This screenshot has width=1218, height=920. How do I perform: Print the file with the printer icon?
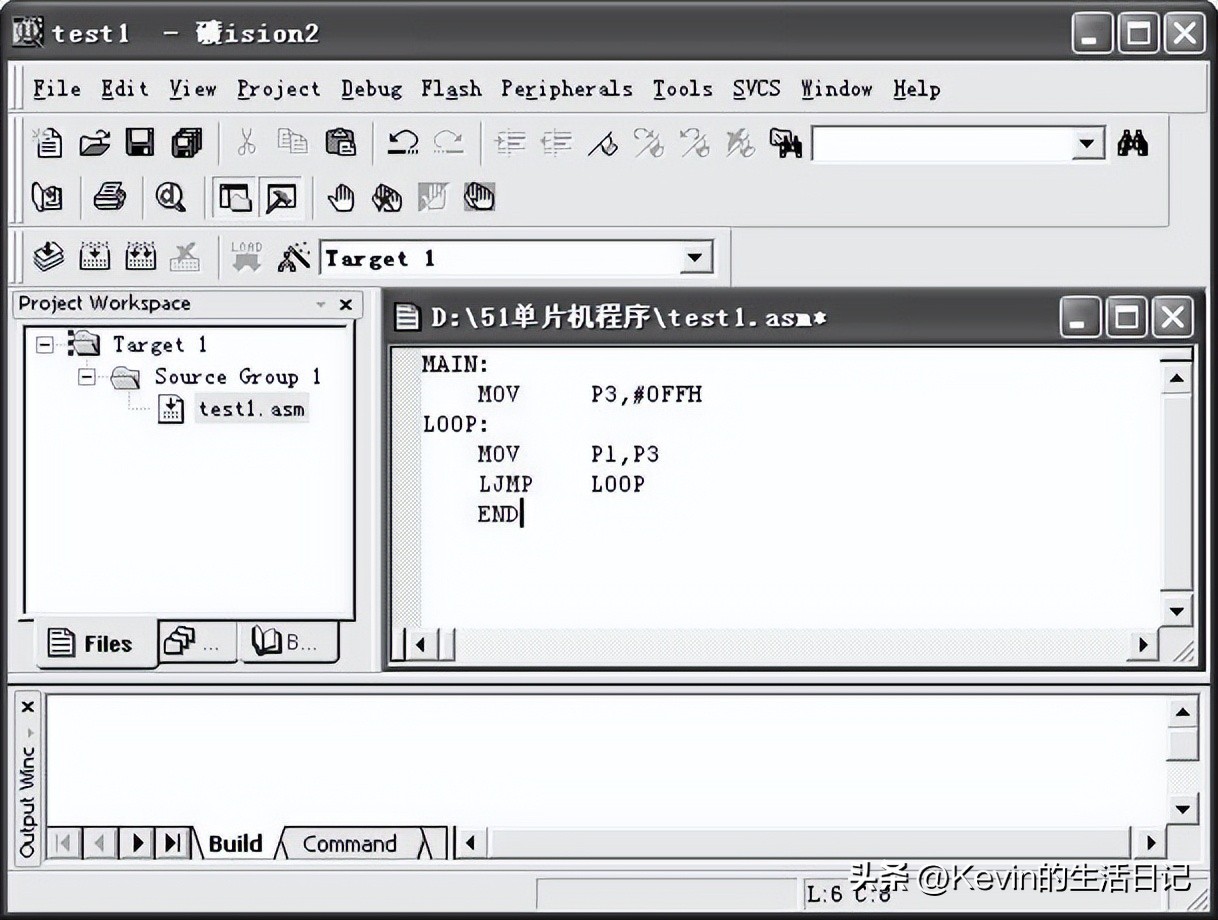tap(109, 198)
